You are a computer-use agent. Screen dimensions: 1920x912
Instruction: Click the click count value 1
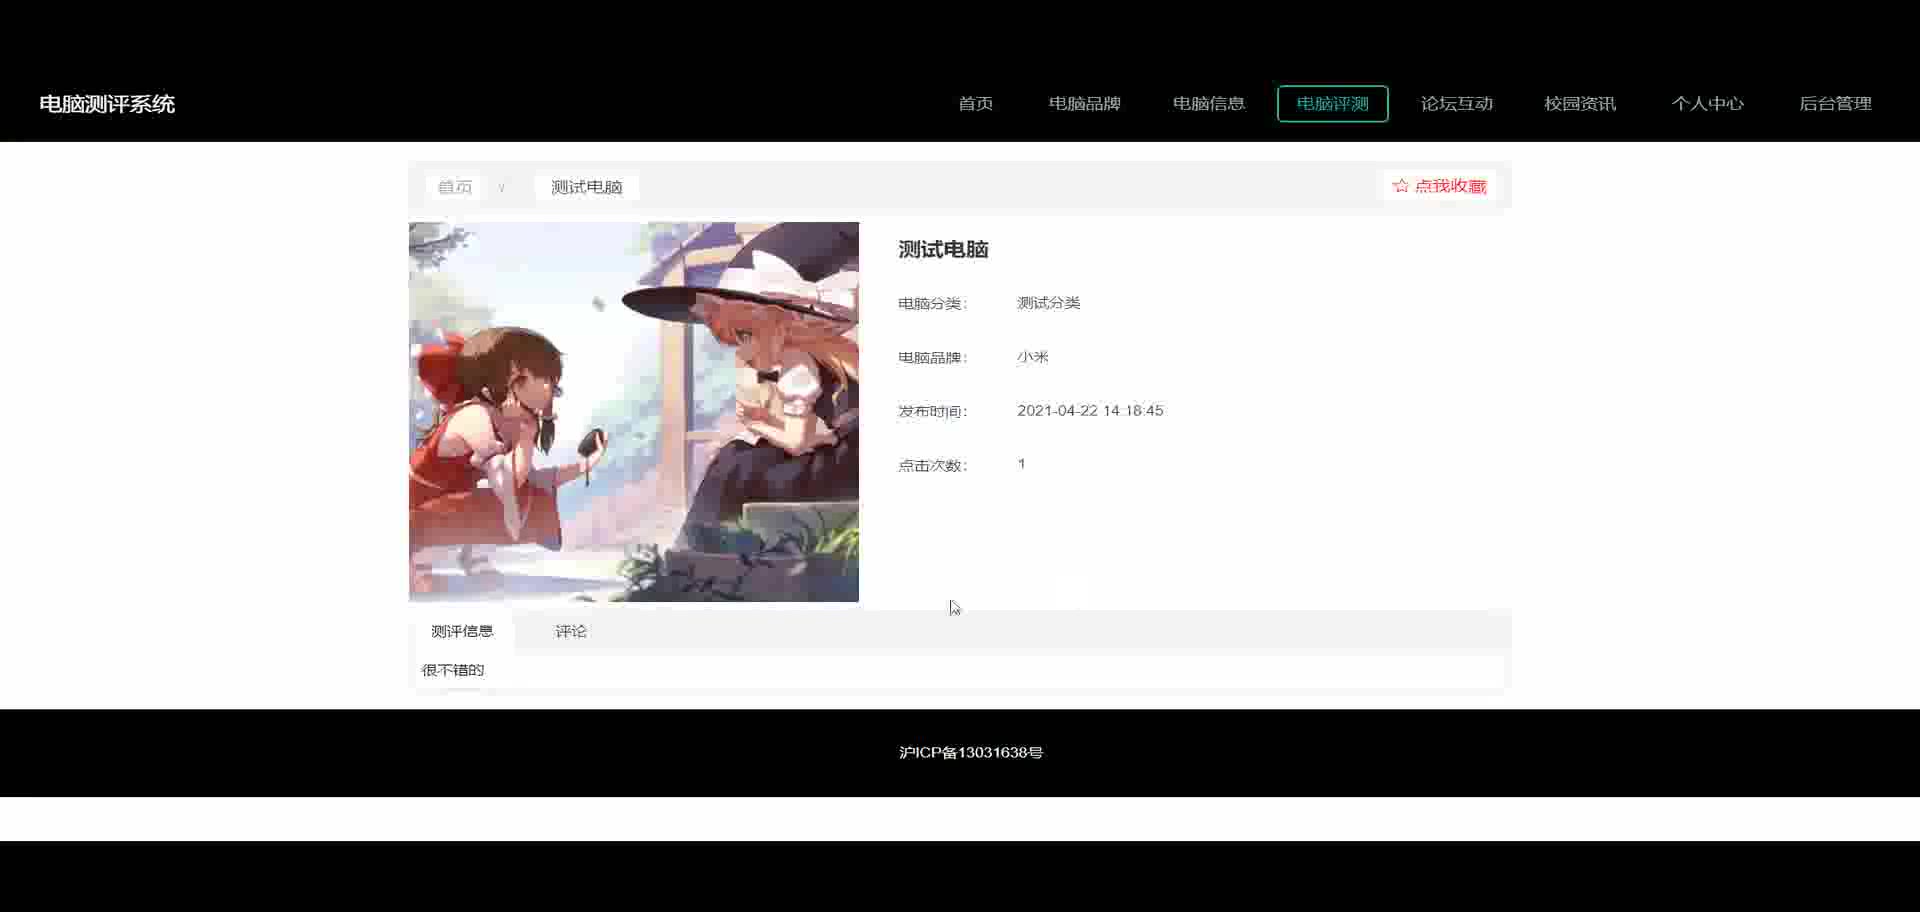[1021, 464]
